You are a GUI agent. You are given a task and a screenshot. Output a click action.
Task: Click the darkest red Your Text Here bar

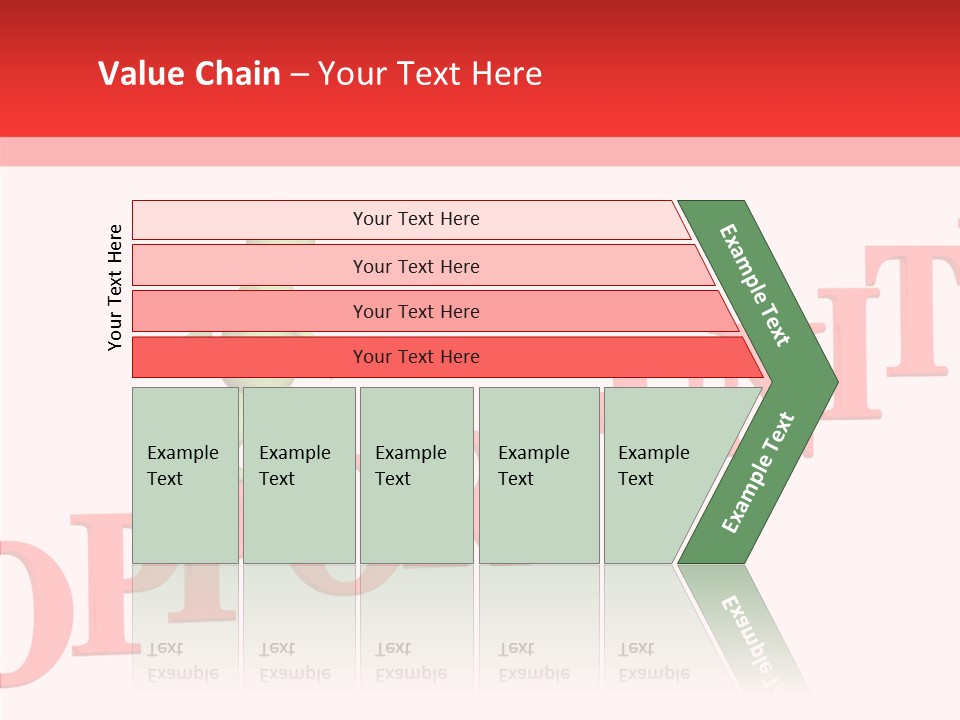[x=415, y=357]
